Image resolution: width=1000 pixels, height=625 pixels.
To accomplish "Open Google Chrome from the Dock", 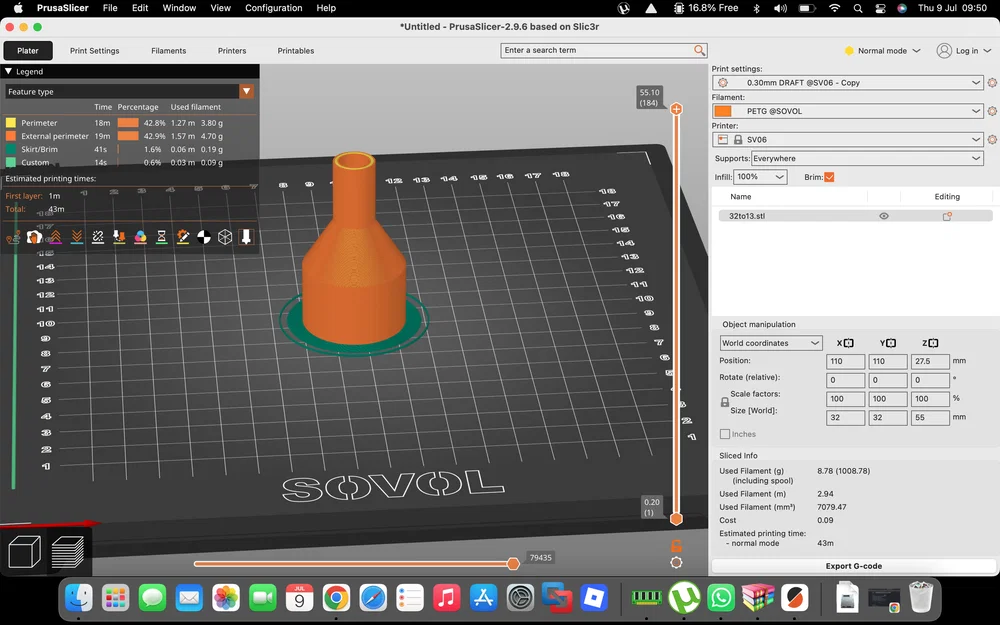I will tap(335, 598).
